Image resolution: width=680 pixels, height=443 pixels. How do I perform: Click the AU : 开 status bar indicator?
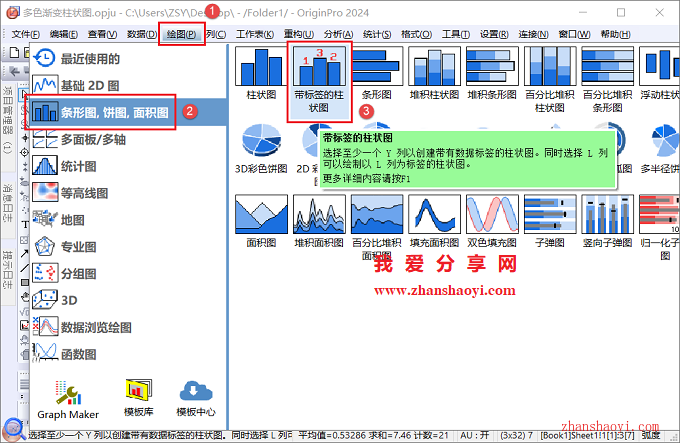474,435
